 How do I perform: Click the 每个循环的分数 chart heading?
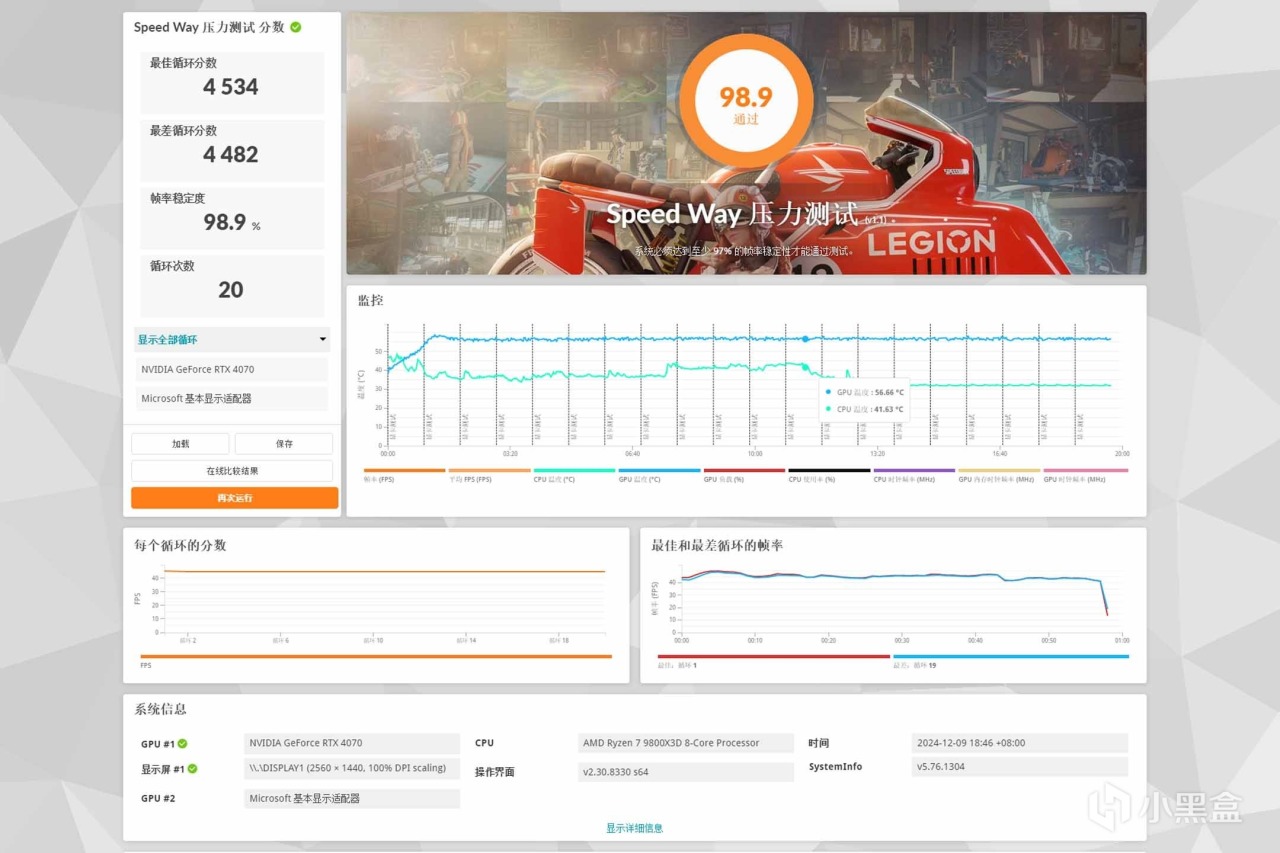pyautogui.click(x=180, y=545)
